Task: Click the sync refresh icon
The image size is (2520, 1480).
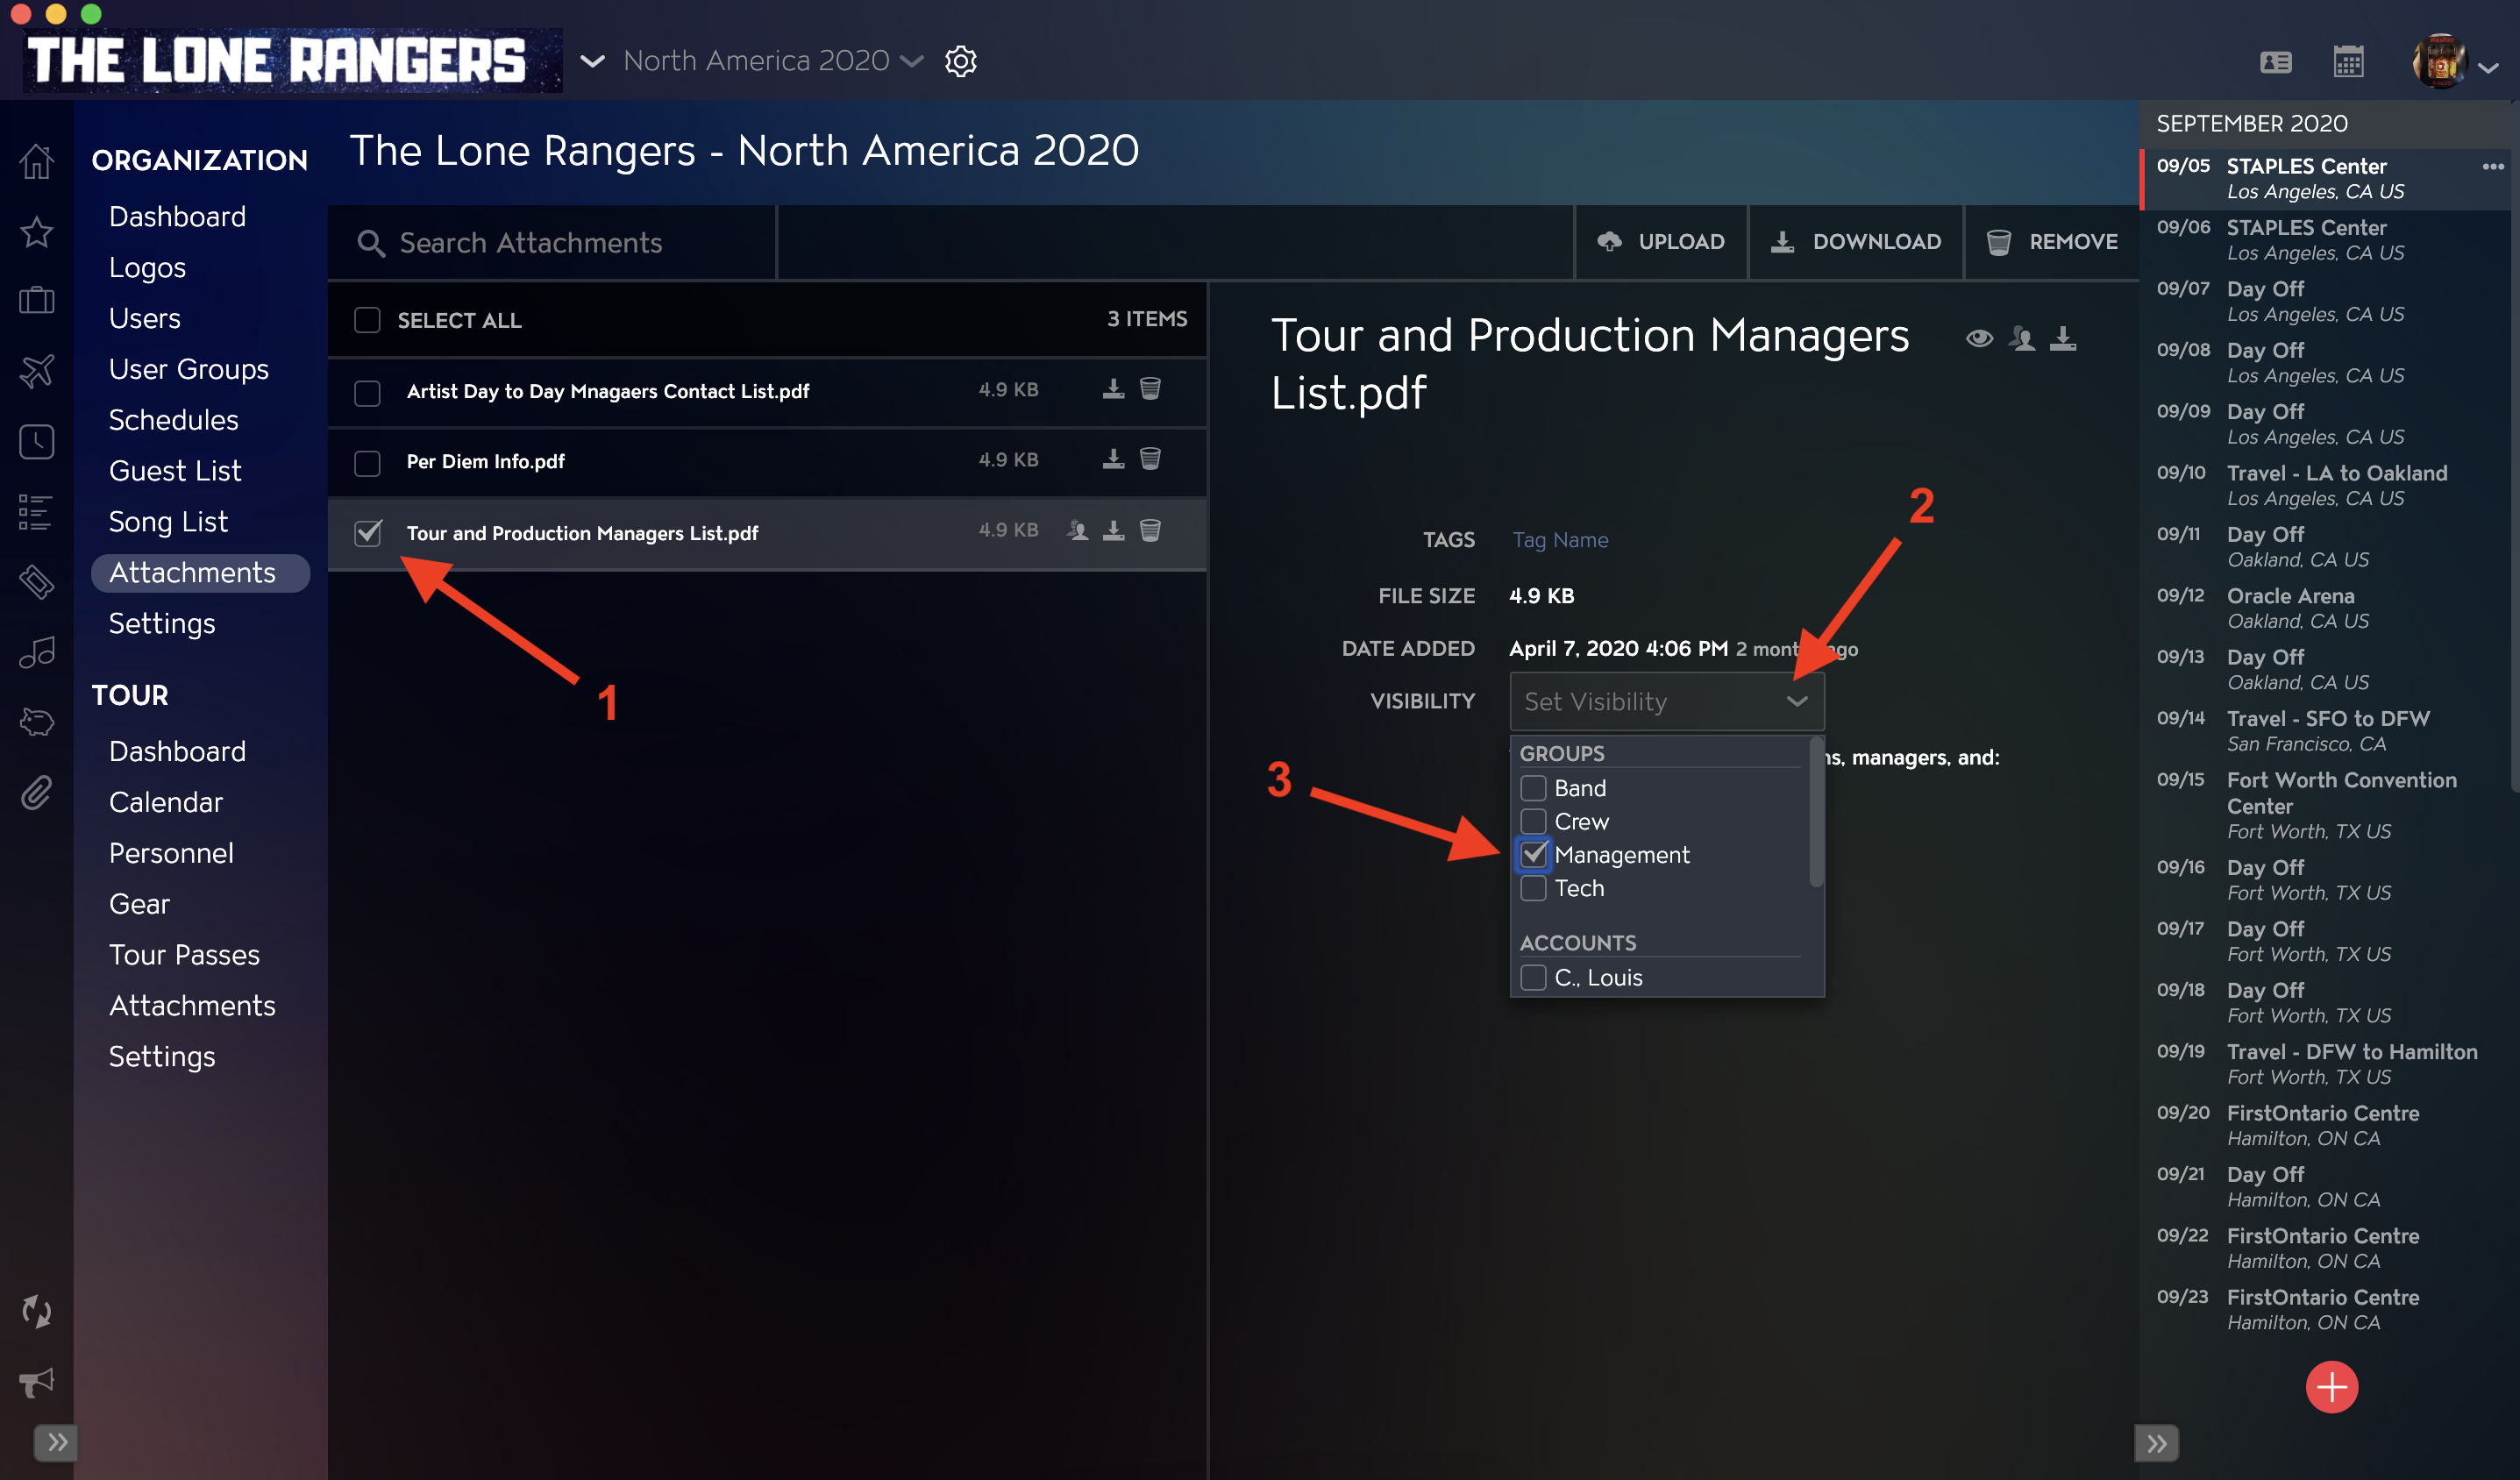Action: pos(37,1311)
